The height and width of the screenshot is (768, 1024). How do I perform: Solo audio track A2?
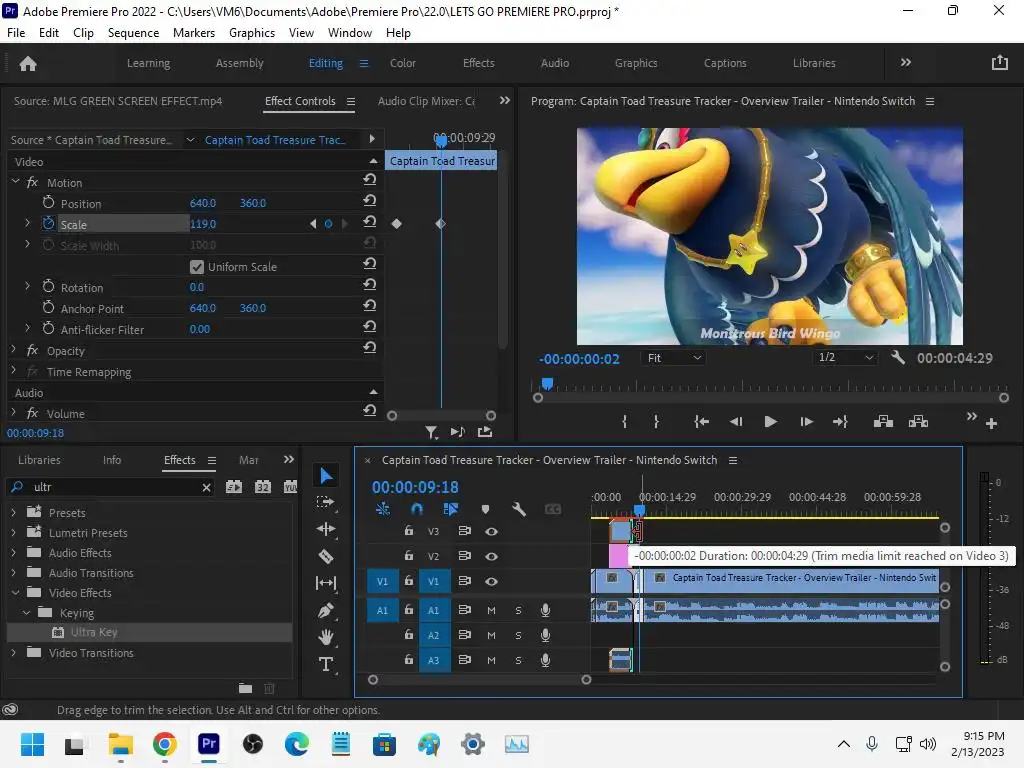coord(519,635)
